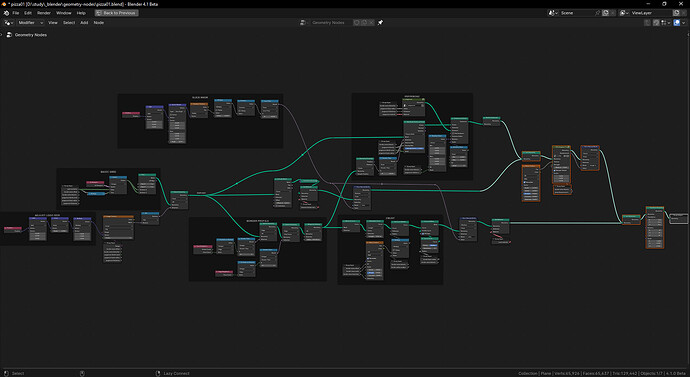Select the pink node in ADJUST LOOP SIZE frame
This screenshot has width=690, height=377.
12,229
